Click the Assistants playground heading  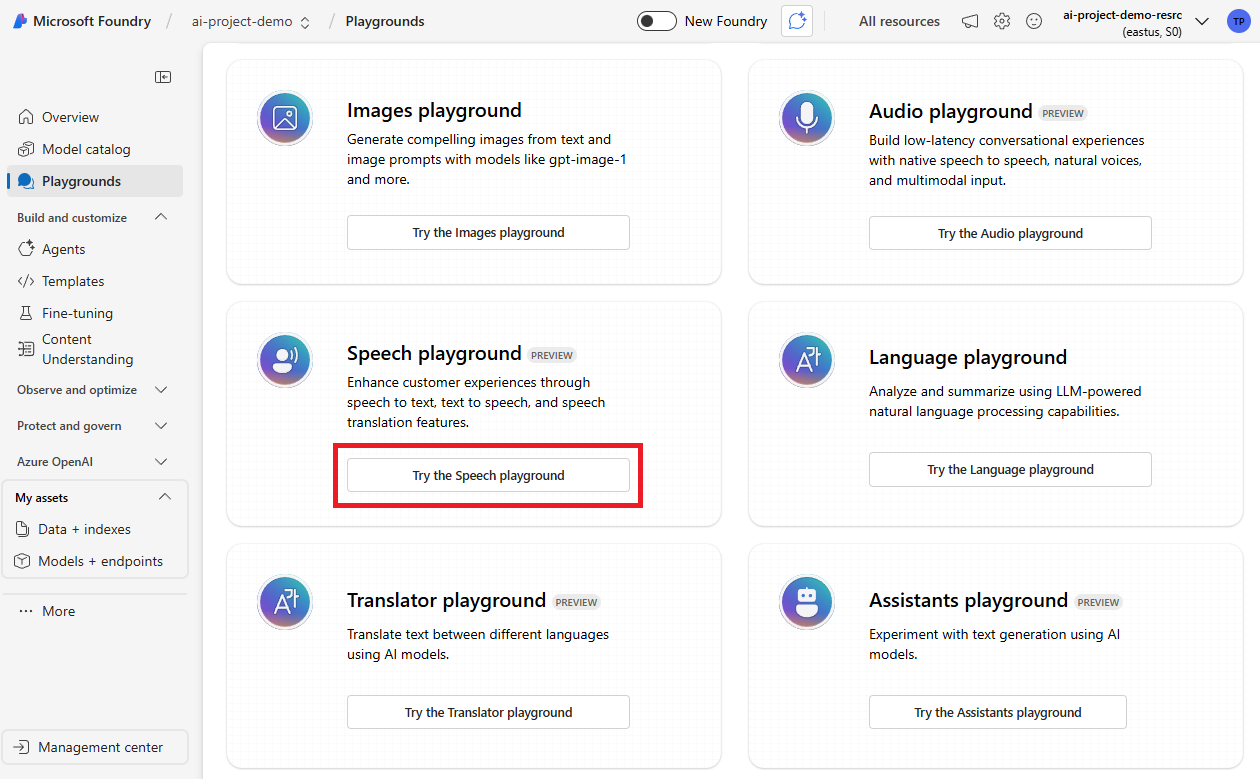(x=968, y=600)
